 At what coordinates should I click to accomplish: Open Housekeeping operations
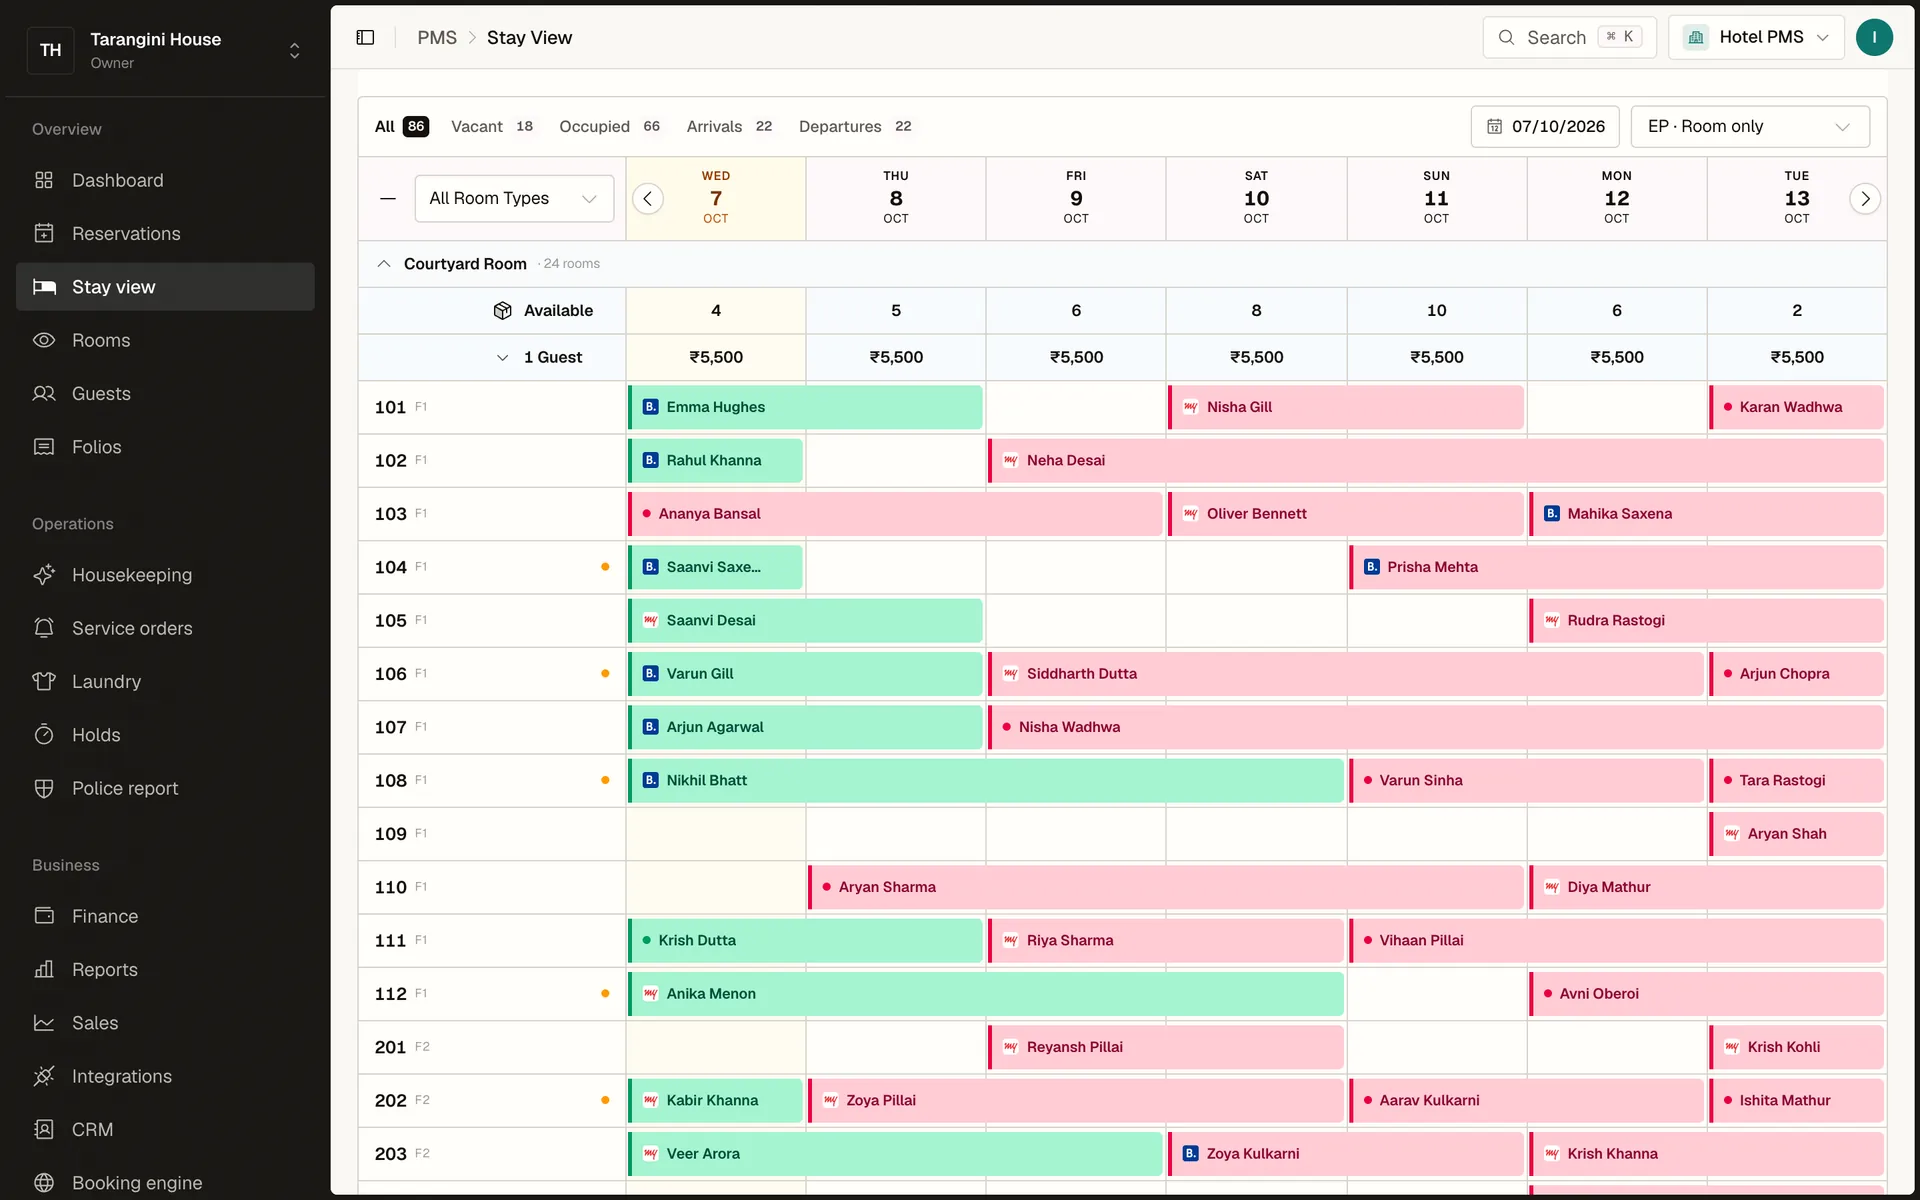[165, 575]
